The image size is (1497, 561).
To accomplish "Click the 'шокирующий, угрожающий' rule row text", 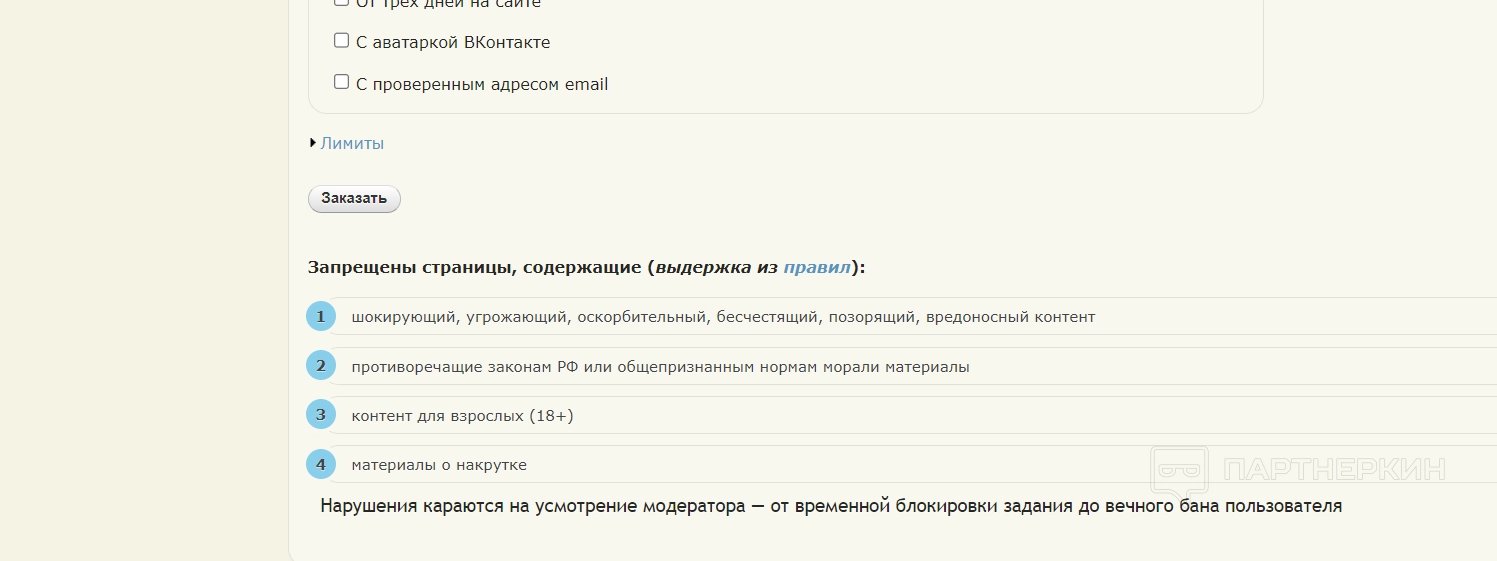I will click(x=723, y=317).
